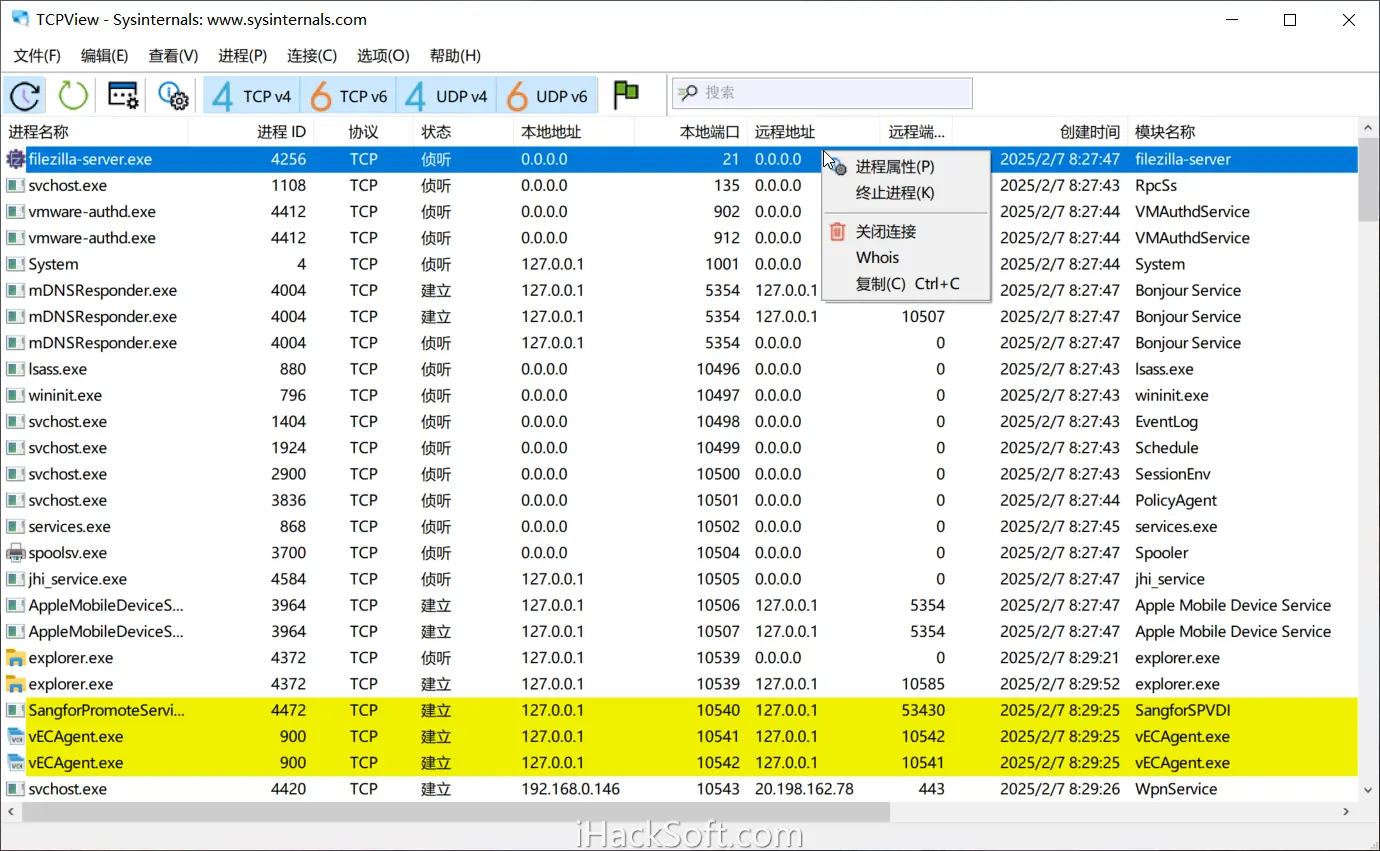Click the auto-refresh clock toolbar icon
The height and width of the screenshot is (851, 1380).
[x=25, y=96]
